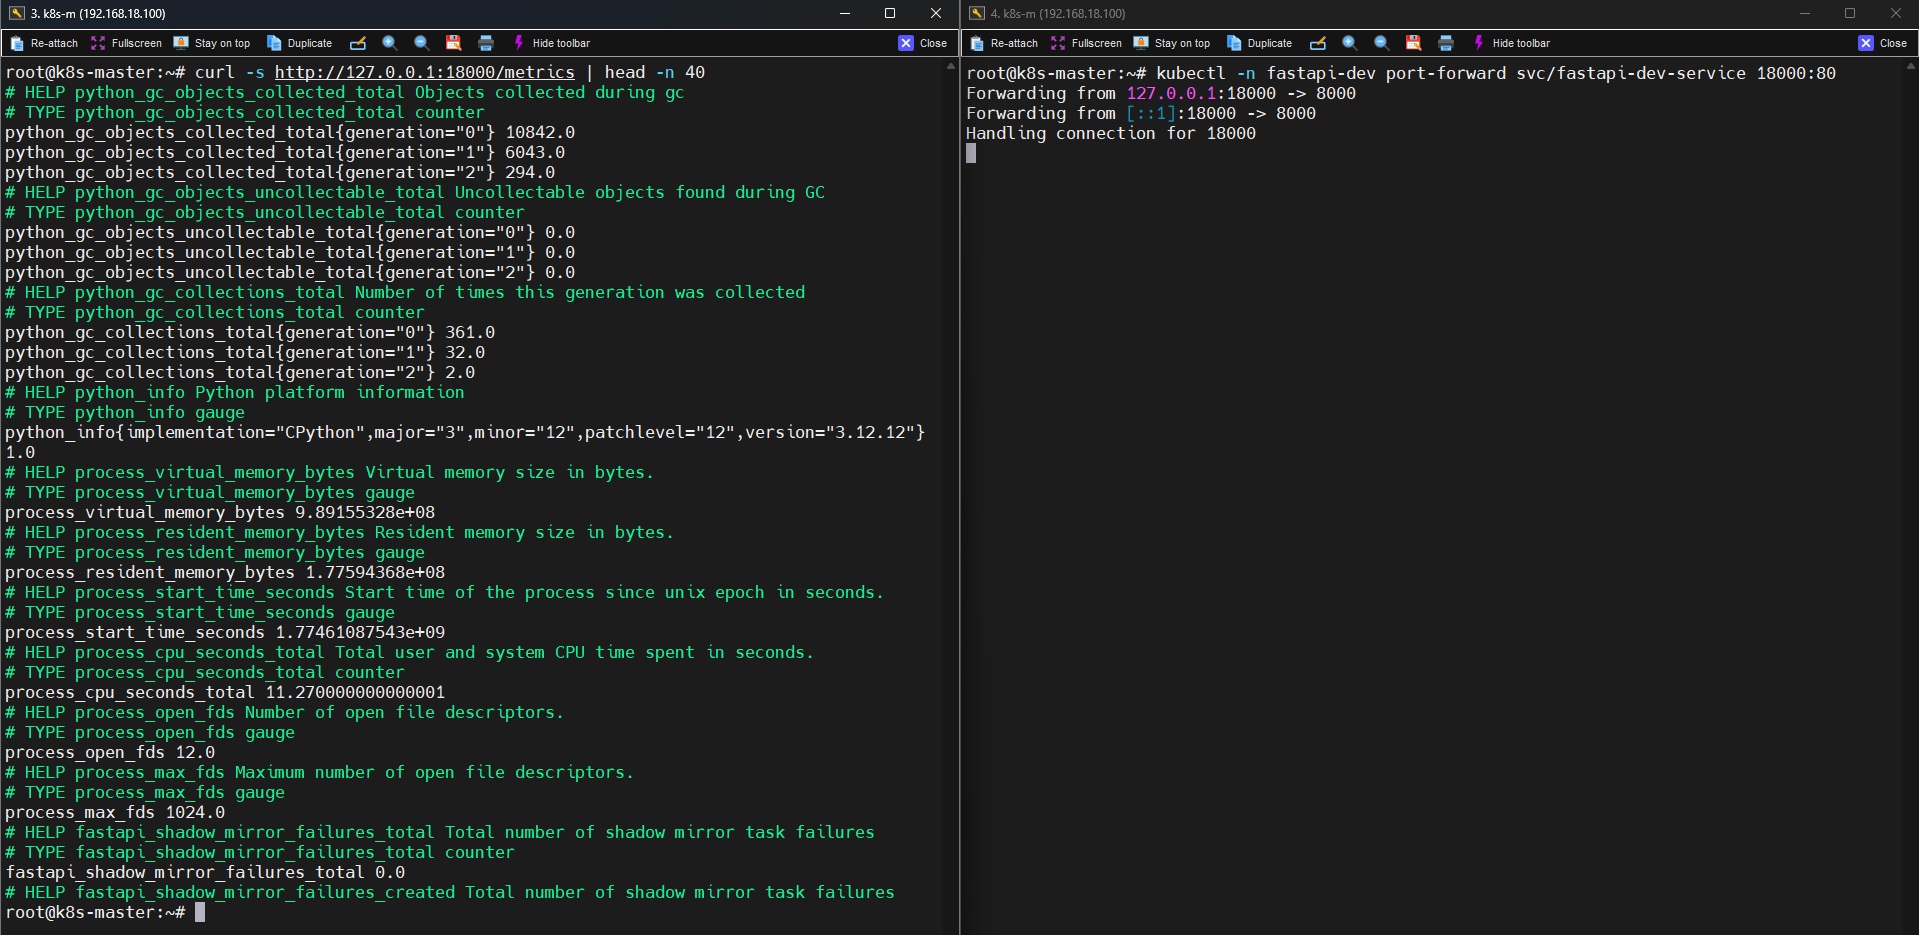1919x935 pixels.
Task: Print the right terminal contents with printer icon
Action: click(x=1445, y=43)
